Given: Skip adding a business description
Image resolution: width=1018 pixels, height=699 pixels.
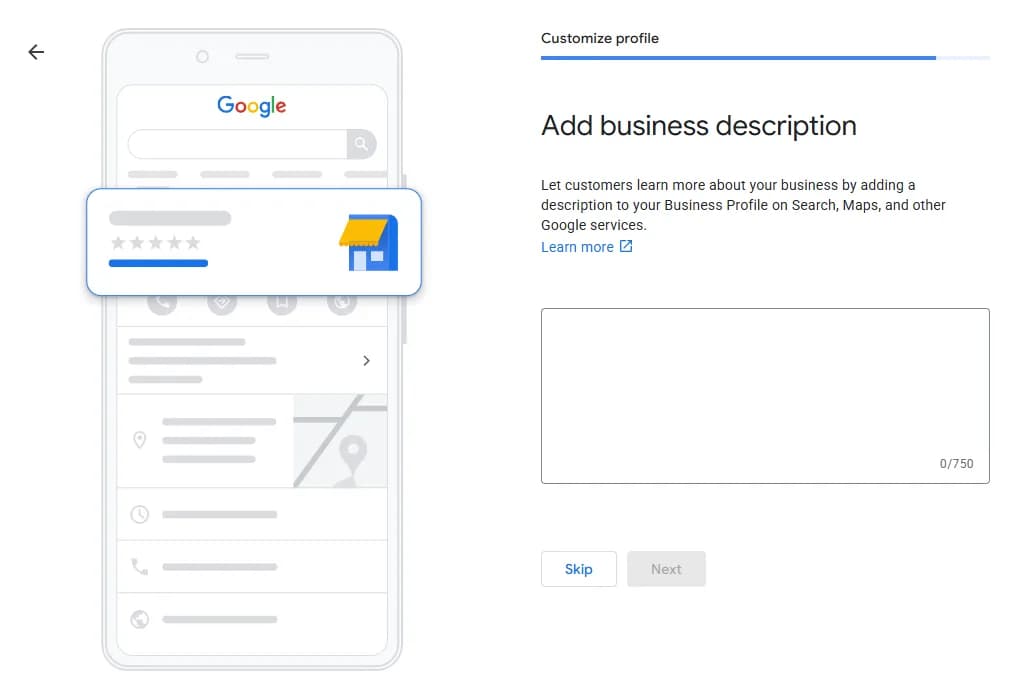Looking at the screenshot, I should [578, 569].
